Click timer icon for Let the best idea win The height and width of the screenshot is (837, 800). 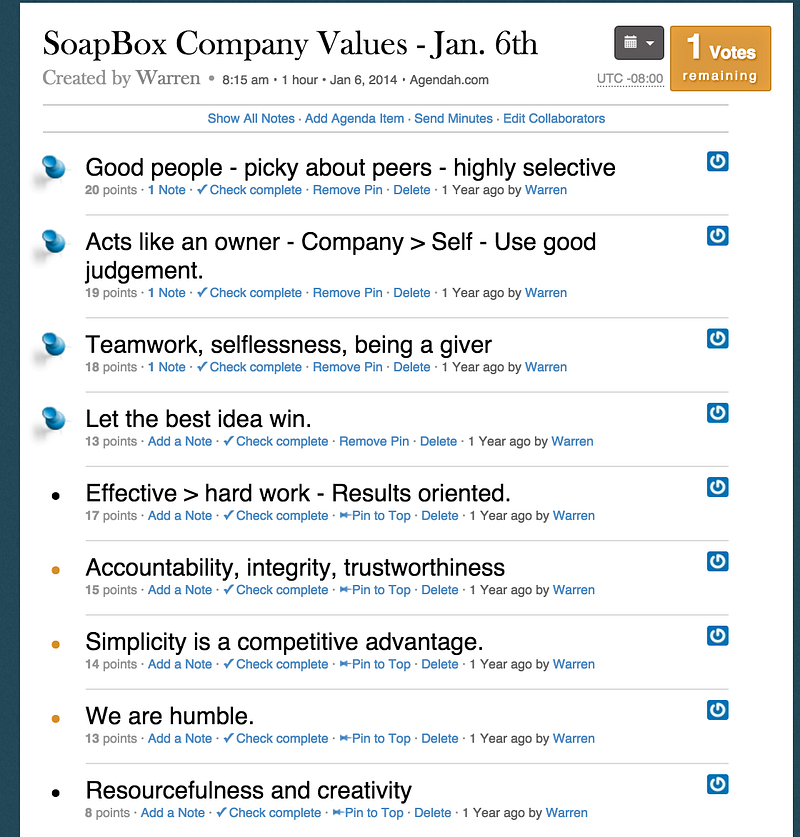(x=717, y=413)
